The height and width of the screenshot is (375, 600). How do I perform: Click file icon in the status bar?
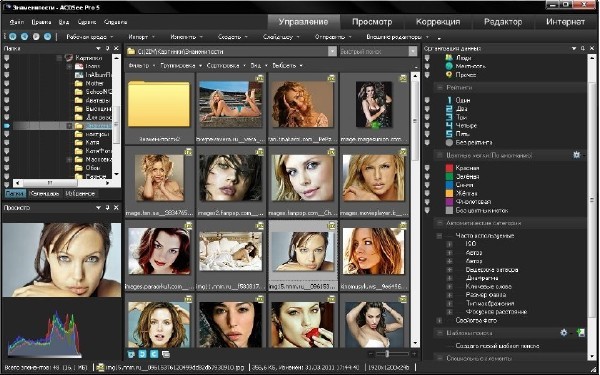coord(100,368)
